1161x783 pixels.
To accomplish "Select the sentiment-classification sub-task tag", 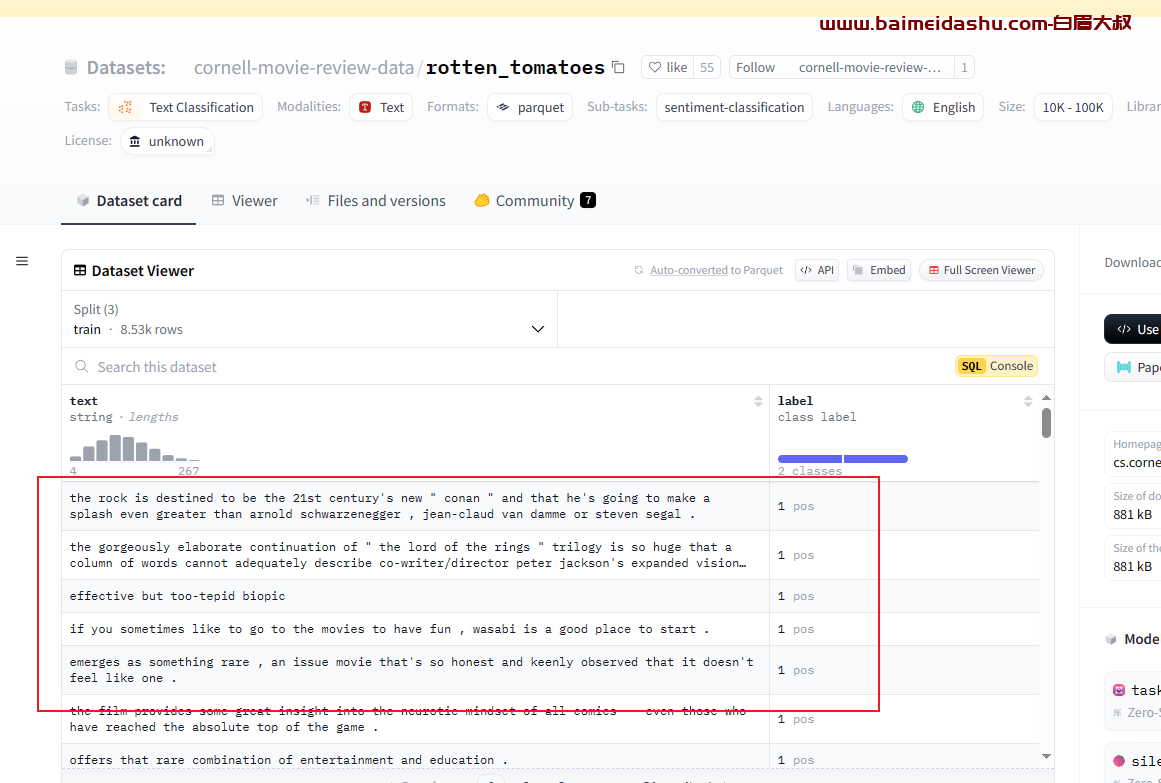I will click(x=734, y=107).
